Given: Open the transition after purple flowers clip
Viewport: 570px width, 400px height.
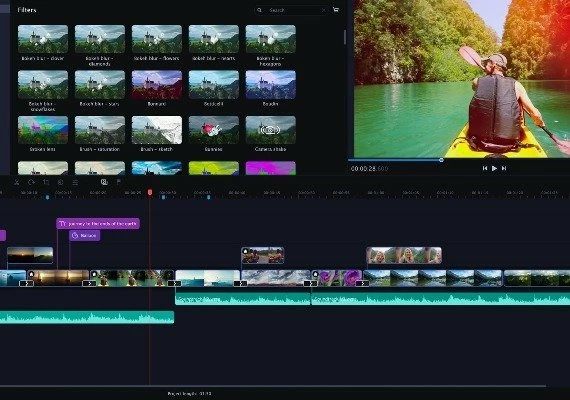Looking at the screenshot, I should coord(362,283).
